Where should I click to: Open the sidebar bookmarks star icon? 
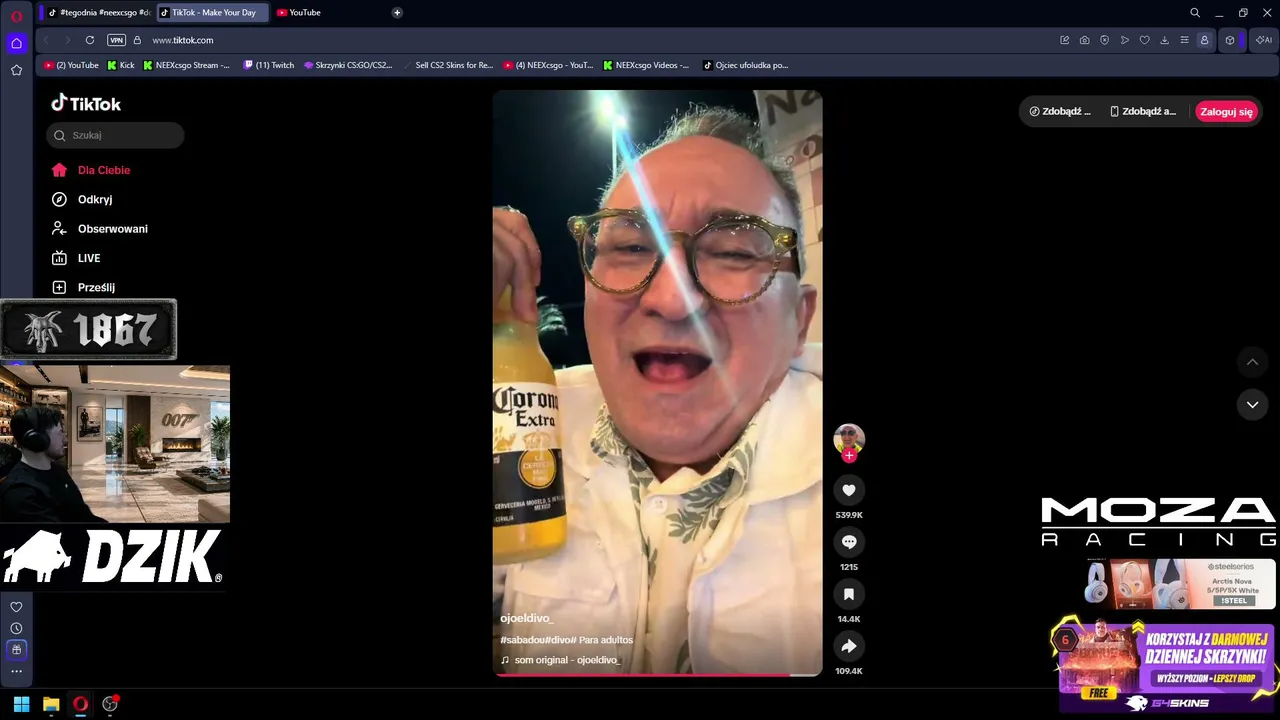click(x=16, y=70)
